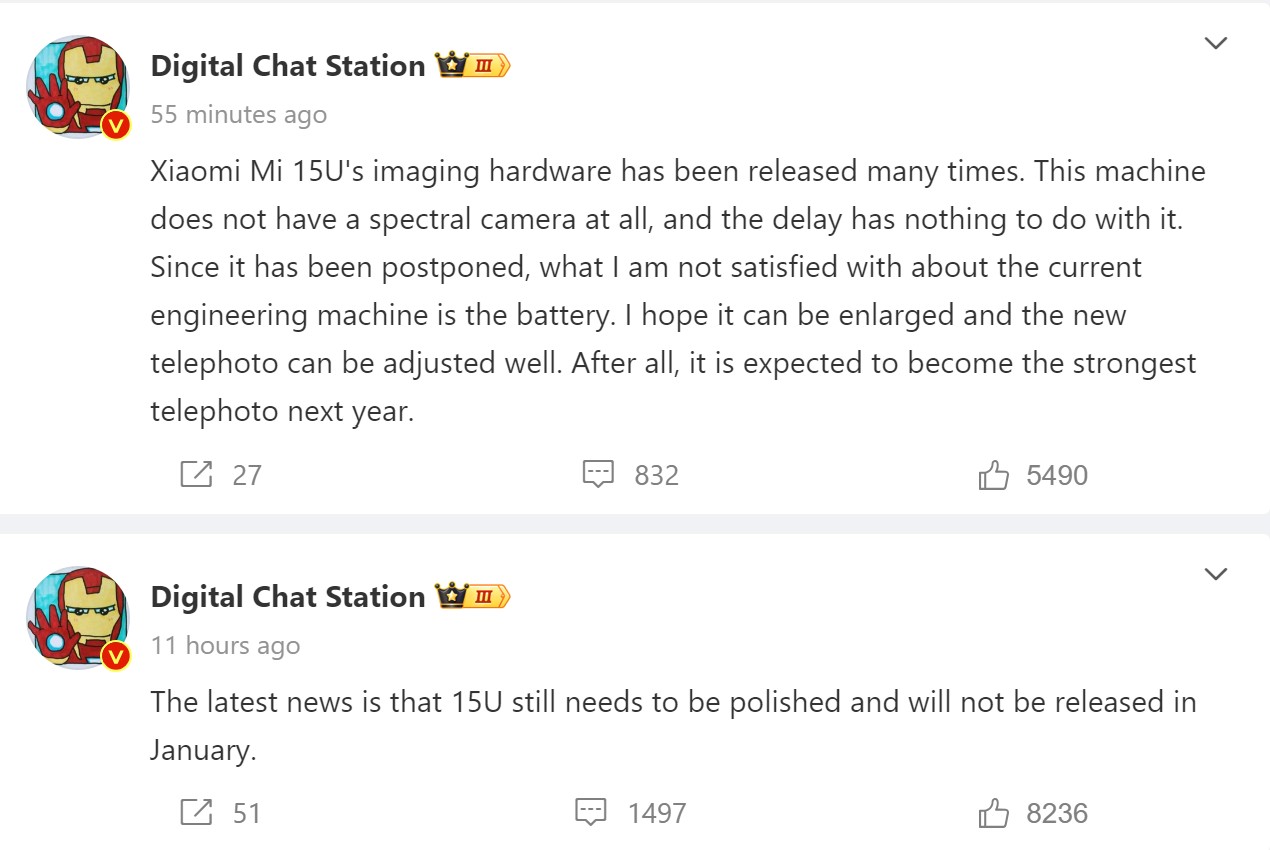Expand the options chevron on the second post

point(1215,574)
